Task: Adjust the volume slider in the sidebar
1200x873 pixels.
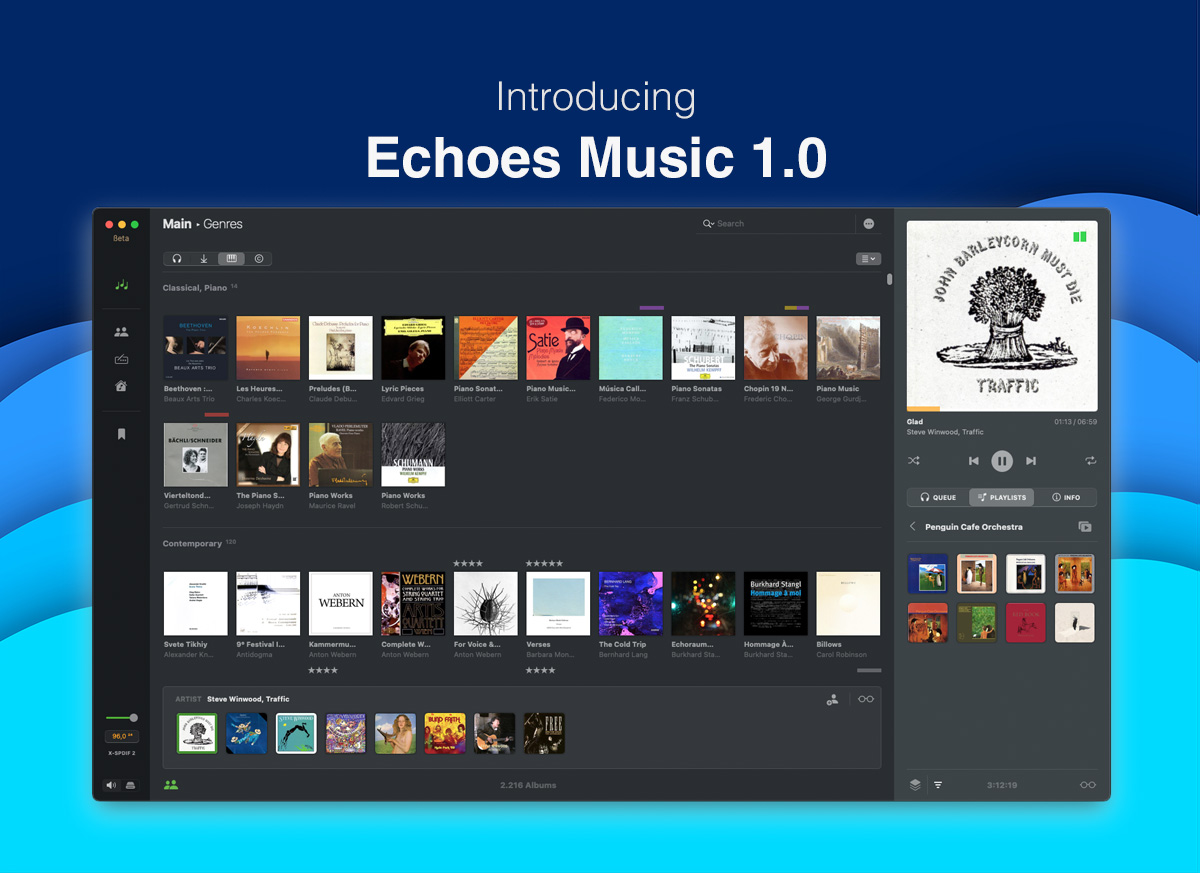Action: 121,717
